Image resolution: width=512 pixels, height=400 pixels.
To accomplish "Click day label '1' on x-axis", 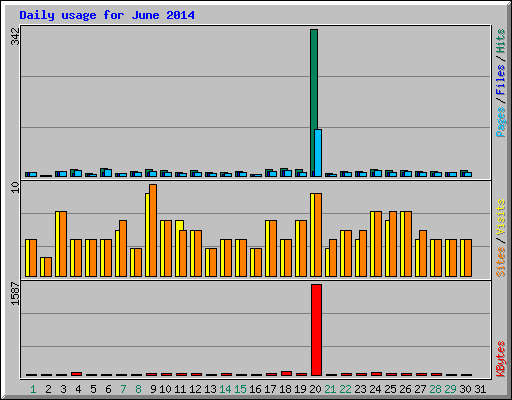I will click(x=33, y=389).
